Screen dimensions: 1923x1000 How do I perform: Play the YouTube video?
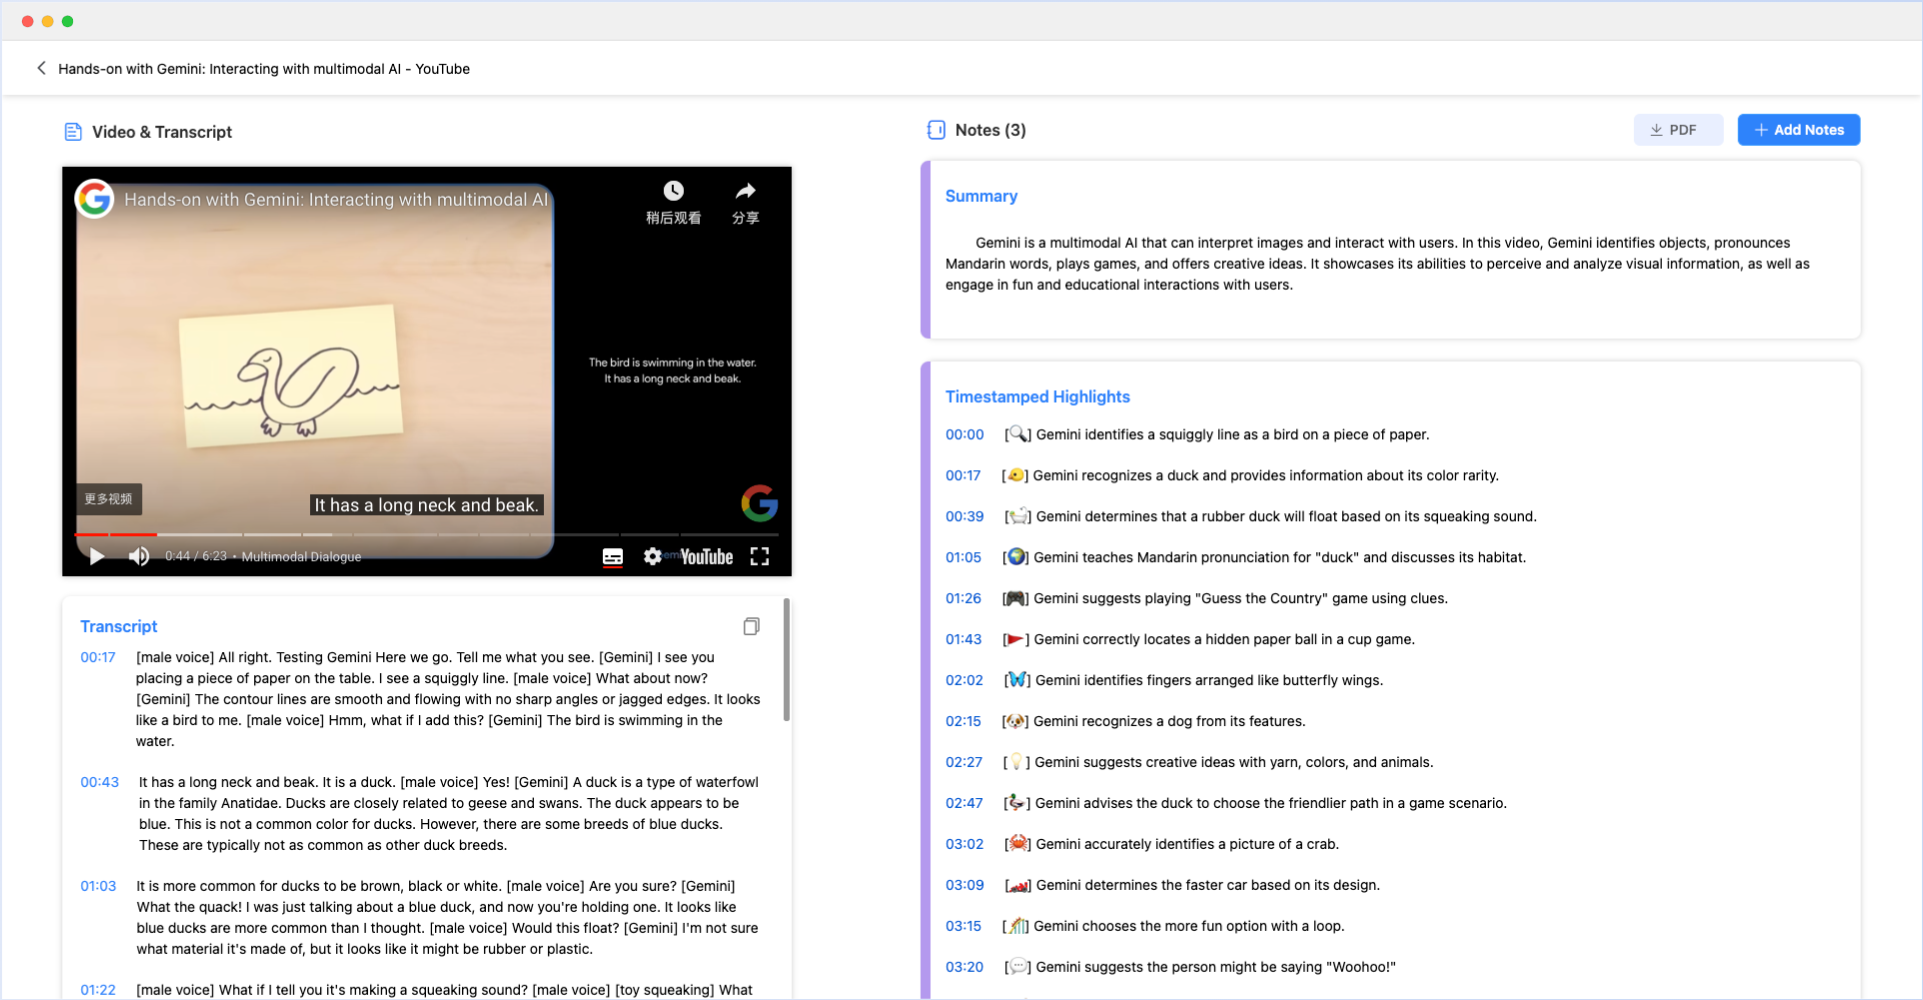pos(97,556)
